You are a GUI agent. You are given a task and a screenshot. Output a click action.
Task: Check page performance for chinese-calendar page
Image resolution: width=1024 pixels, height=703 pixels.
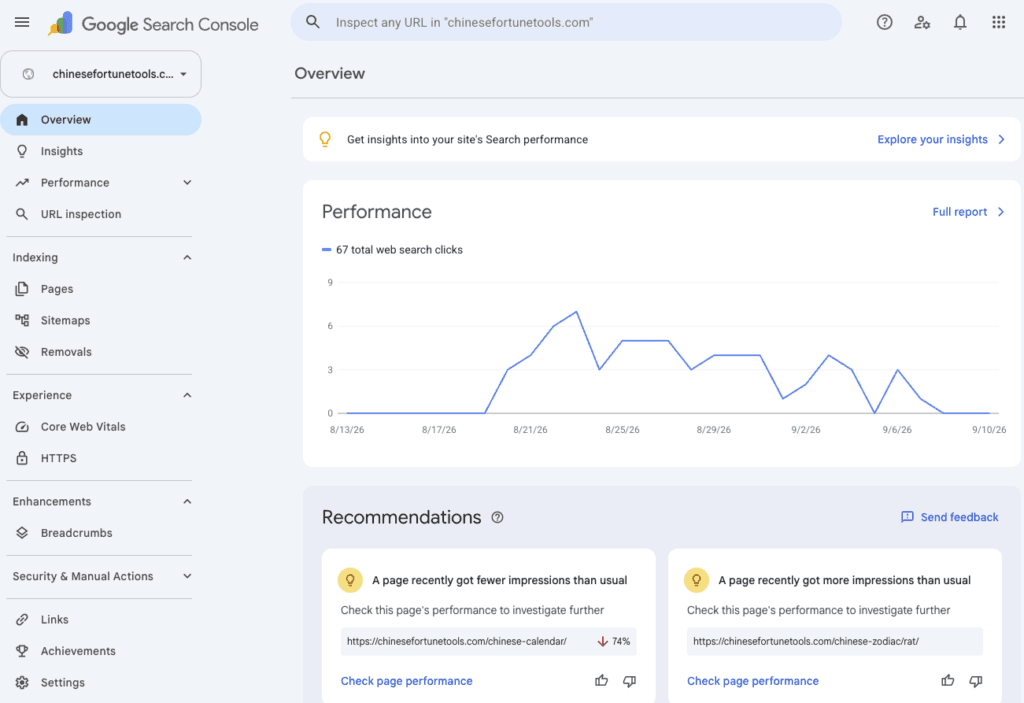tap(406, 681)
